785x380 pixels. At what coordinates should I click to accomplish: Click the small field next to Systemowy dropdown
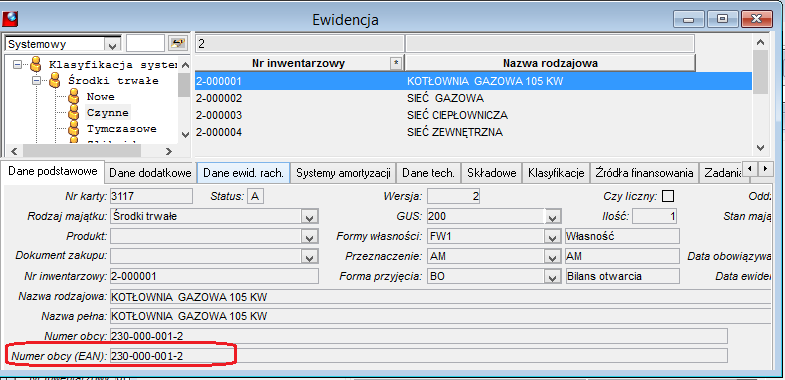click(145, 44)
